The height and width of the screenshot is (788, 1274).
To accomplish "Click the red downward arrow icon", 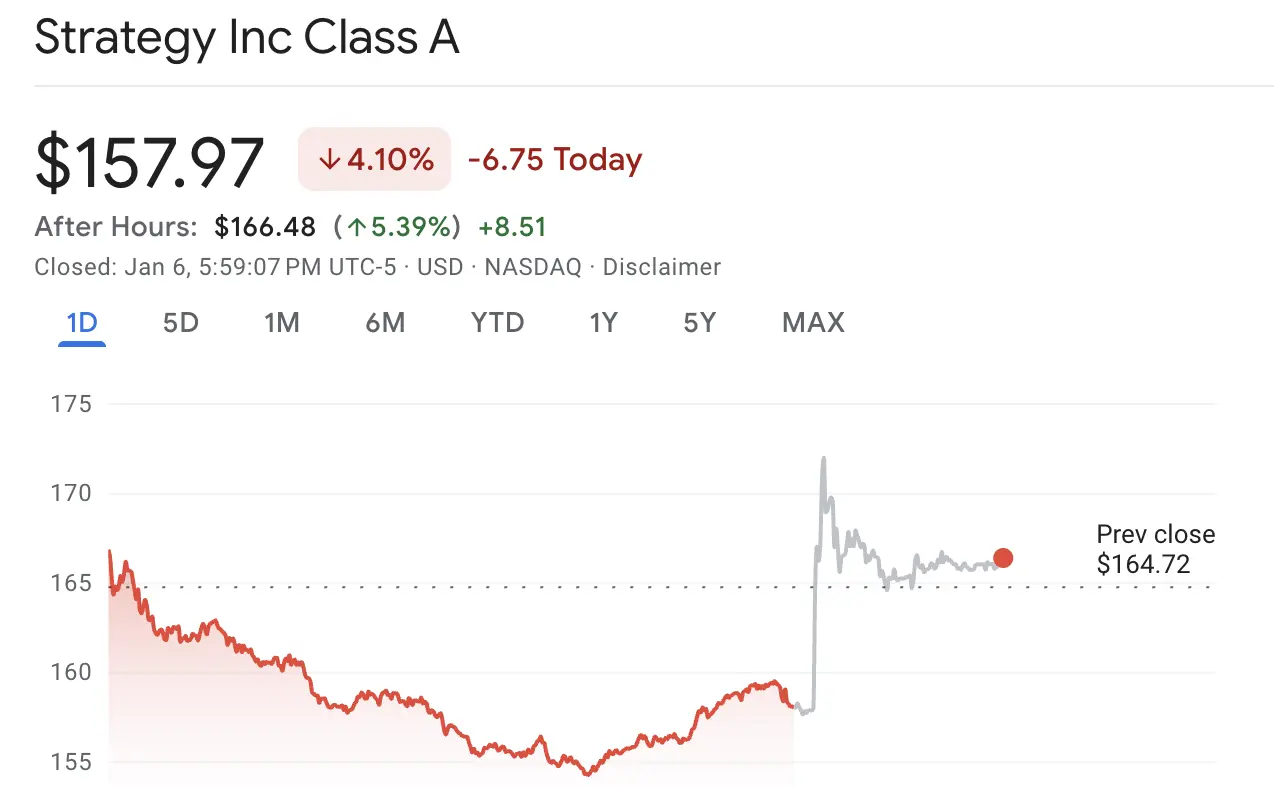I will [x=328, y=159].
